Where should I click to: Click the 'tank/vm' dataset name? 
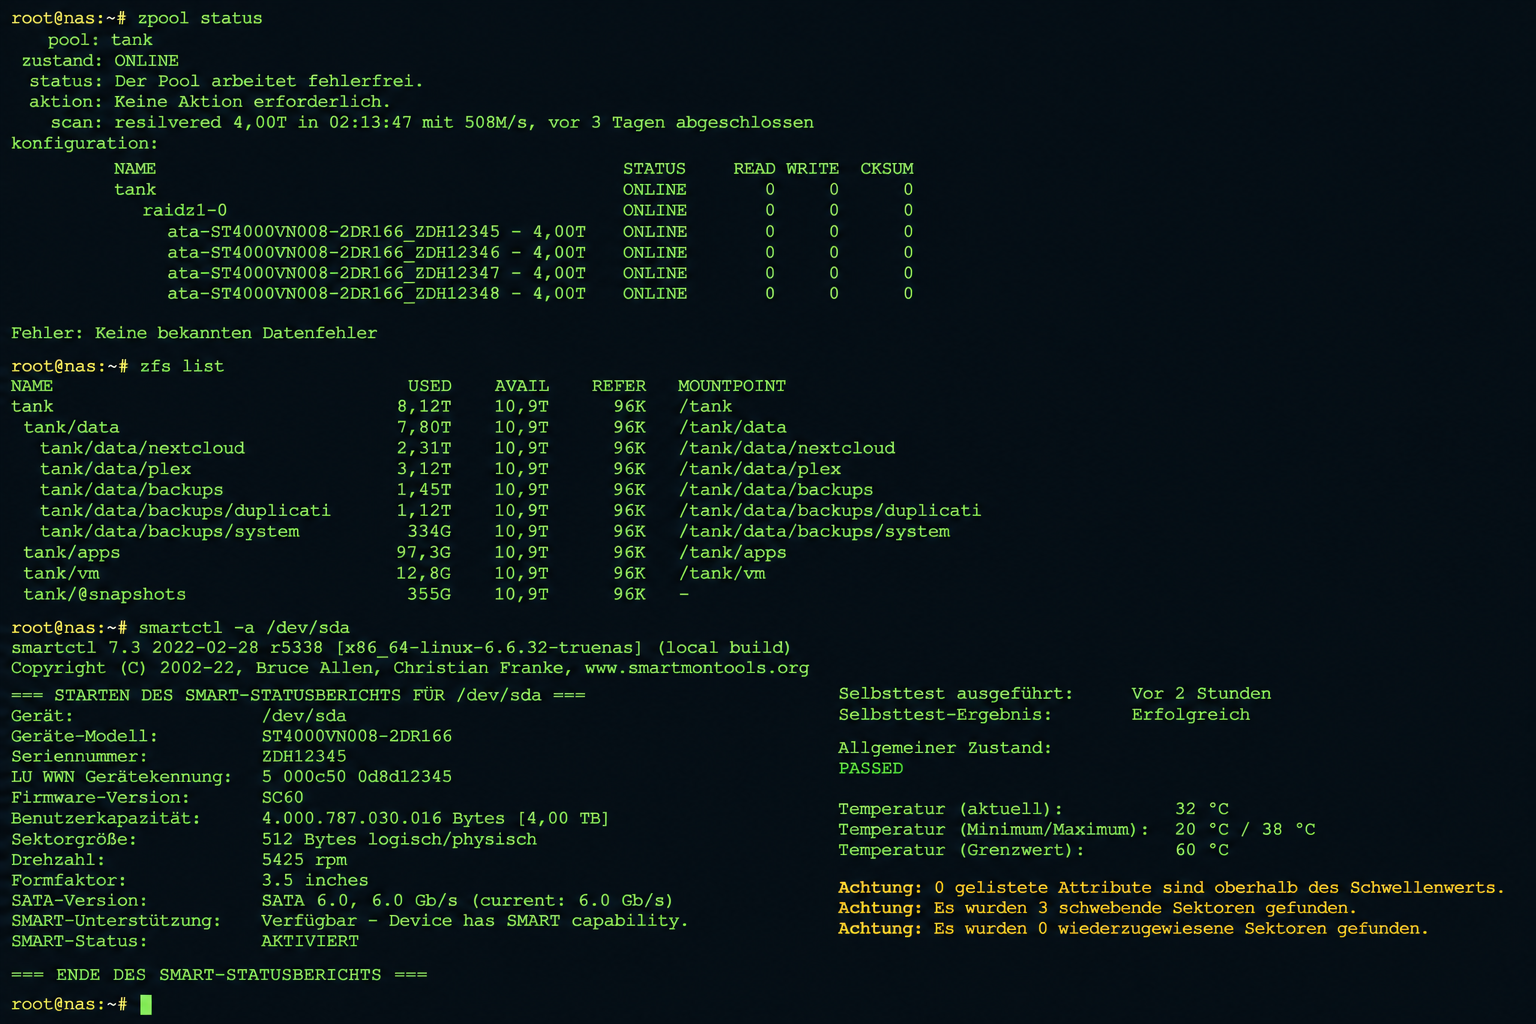point(61,574)
